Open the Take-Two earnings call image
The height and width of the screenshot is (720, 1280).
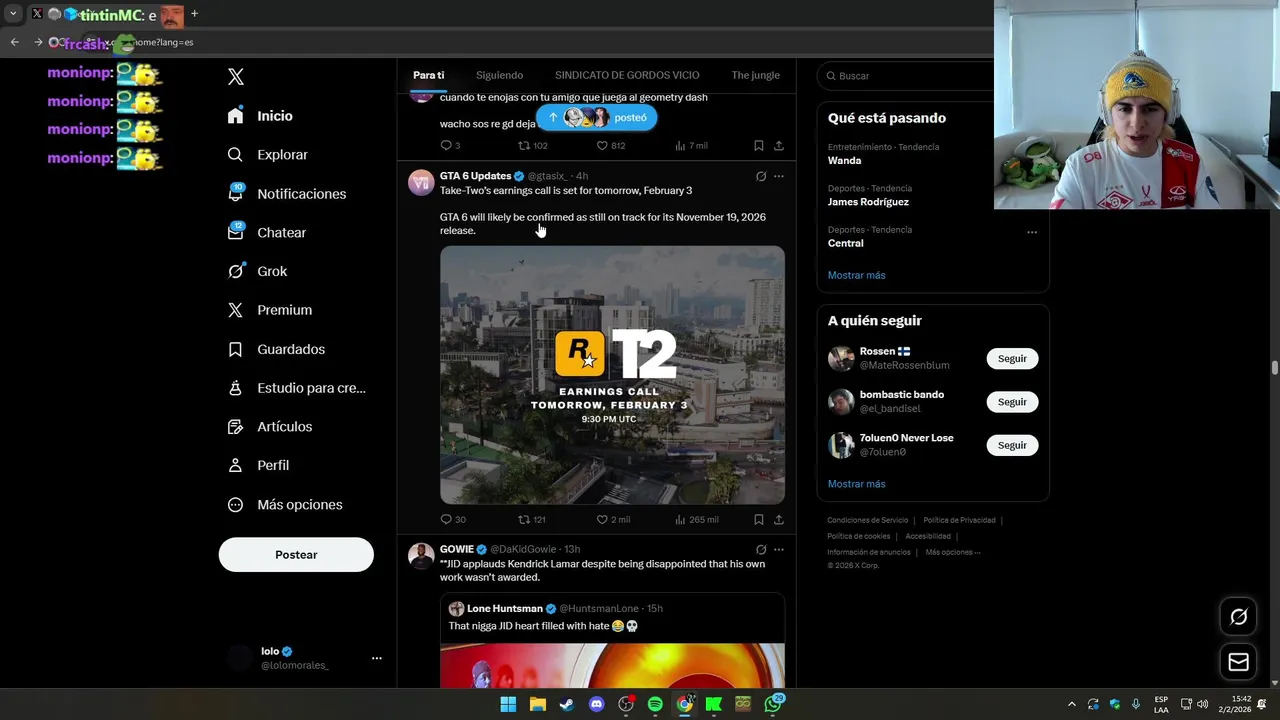pos(612,375)
